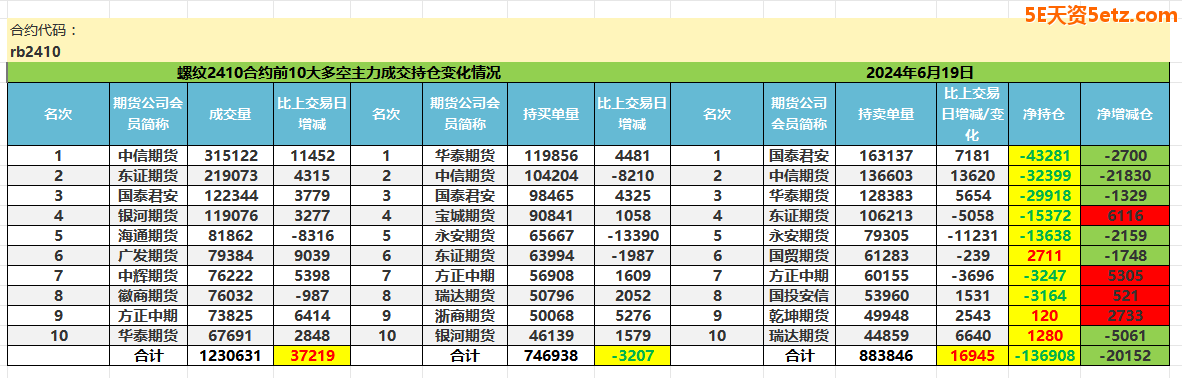Select the 海通期货 cell

pos(149,235)
